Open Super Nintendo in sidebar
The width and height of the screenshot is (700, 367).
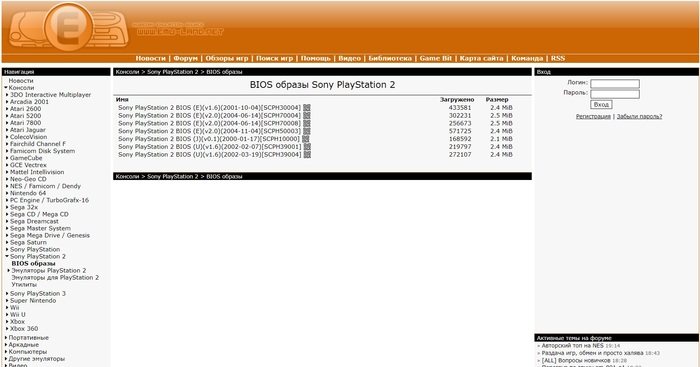click(33, 300)
